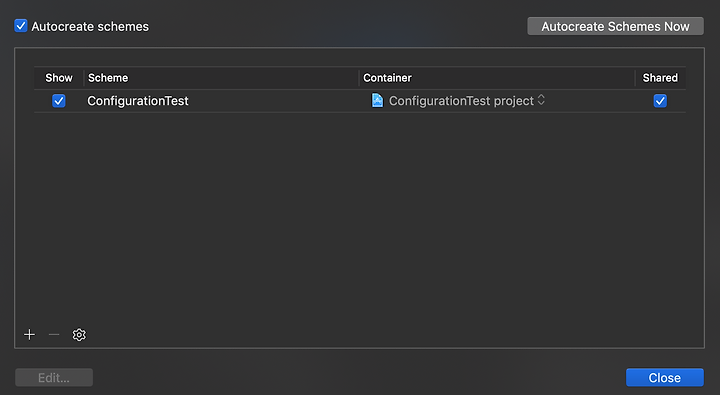
Task: Click the minus icon to remove scheme
Action: tap(54, 335)
